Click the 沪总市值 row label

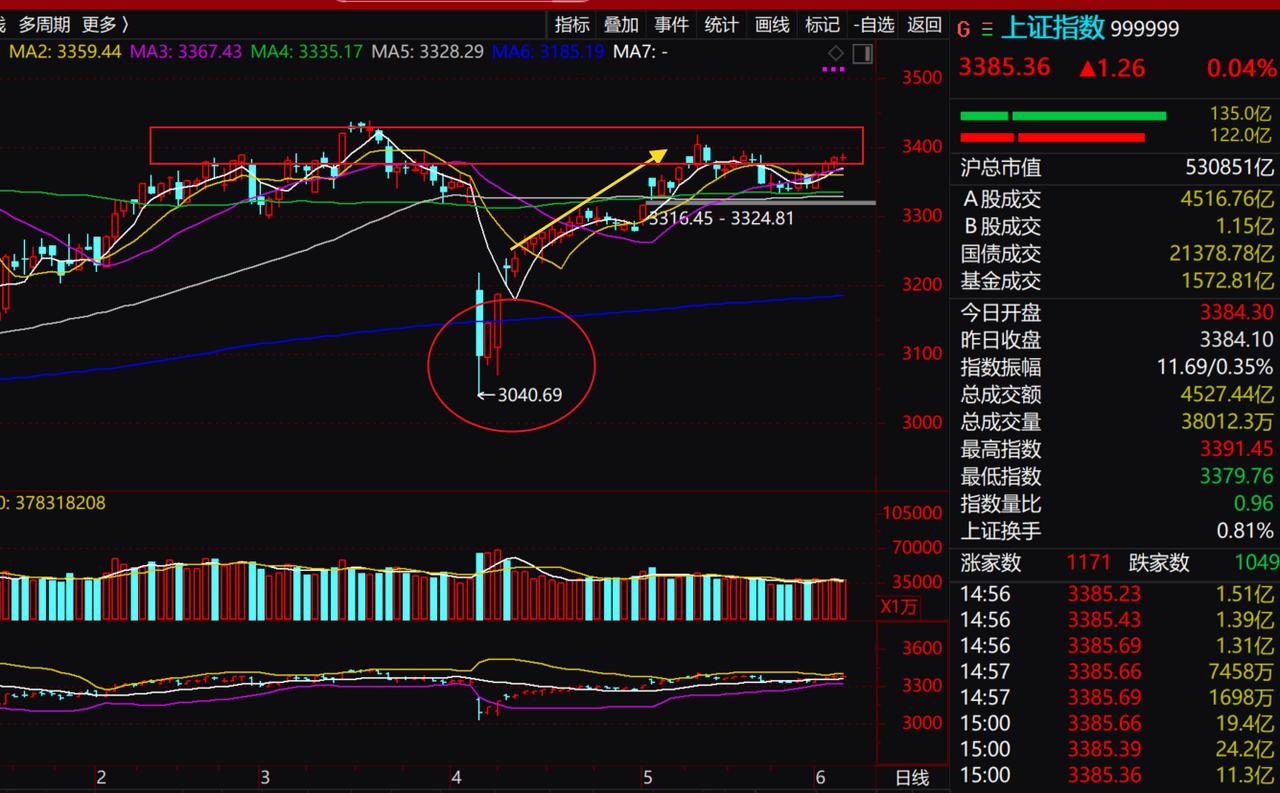(x=1001, y=168)
